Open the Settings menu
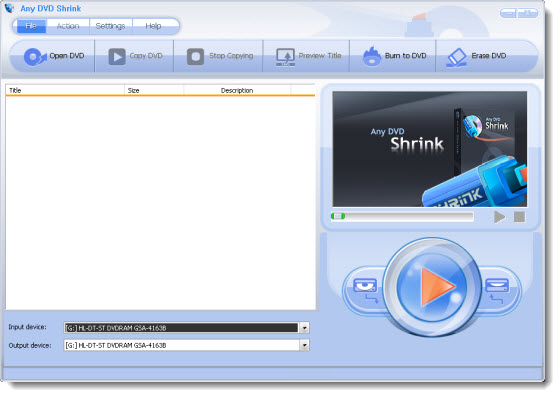 110,26
